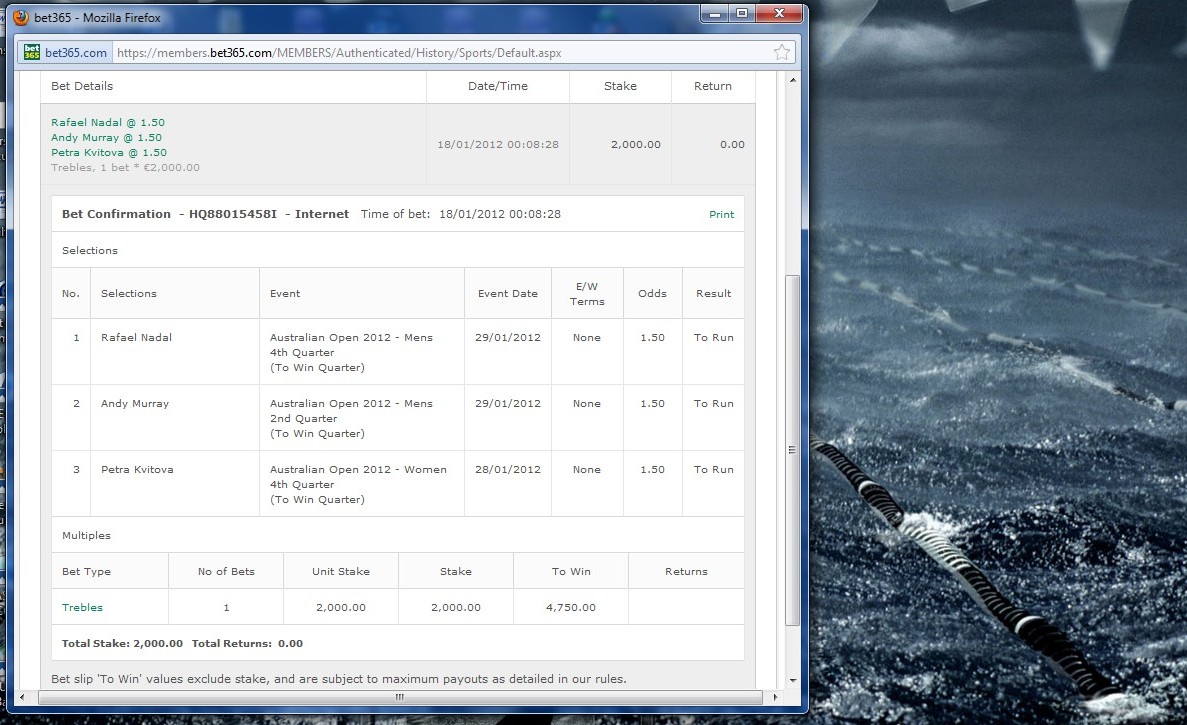Screen dimensions: 1187x725
Task: Open the Andy Murray @ 1.50 link
Action: tap(106, 137)
